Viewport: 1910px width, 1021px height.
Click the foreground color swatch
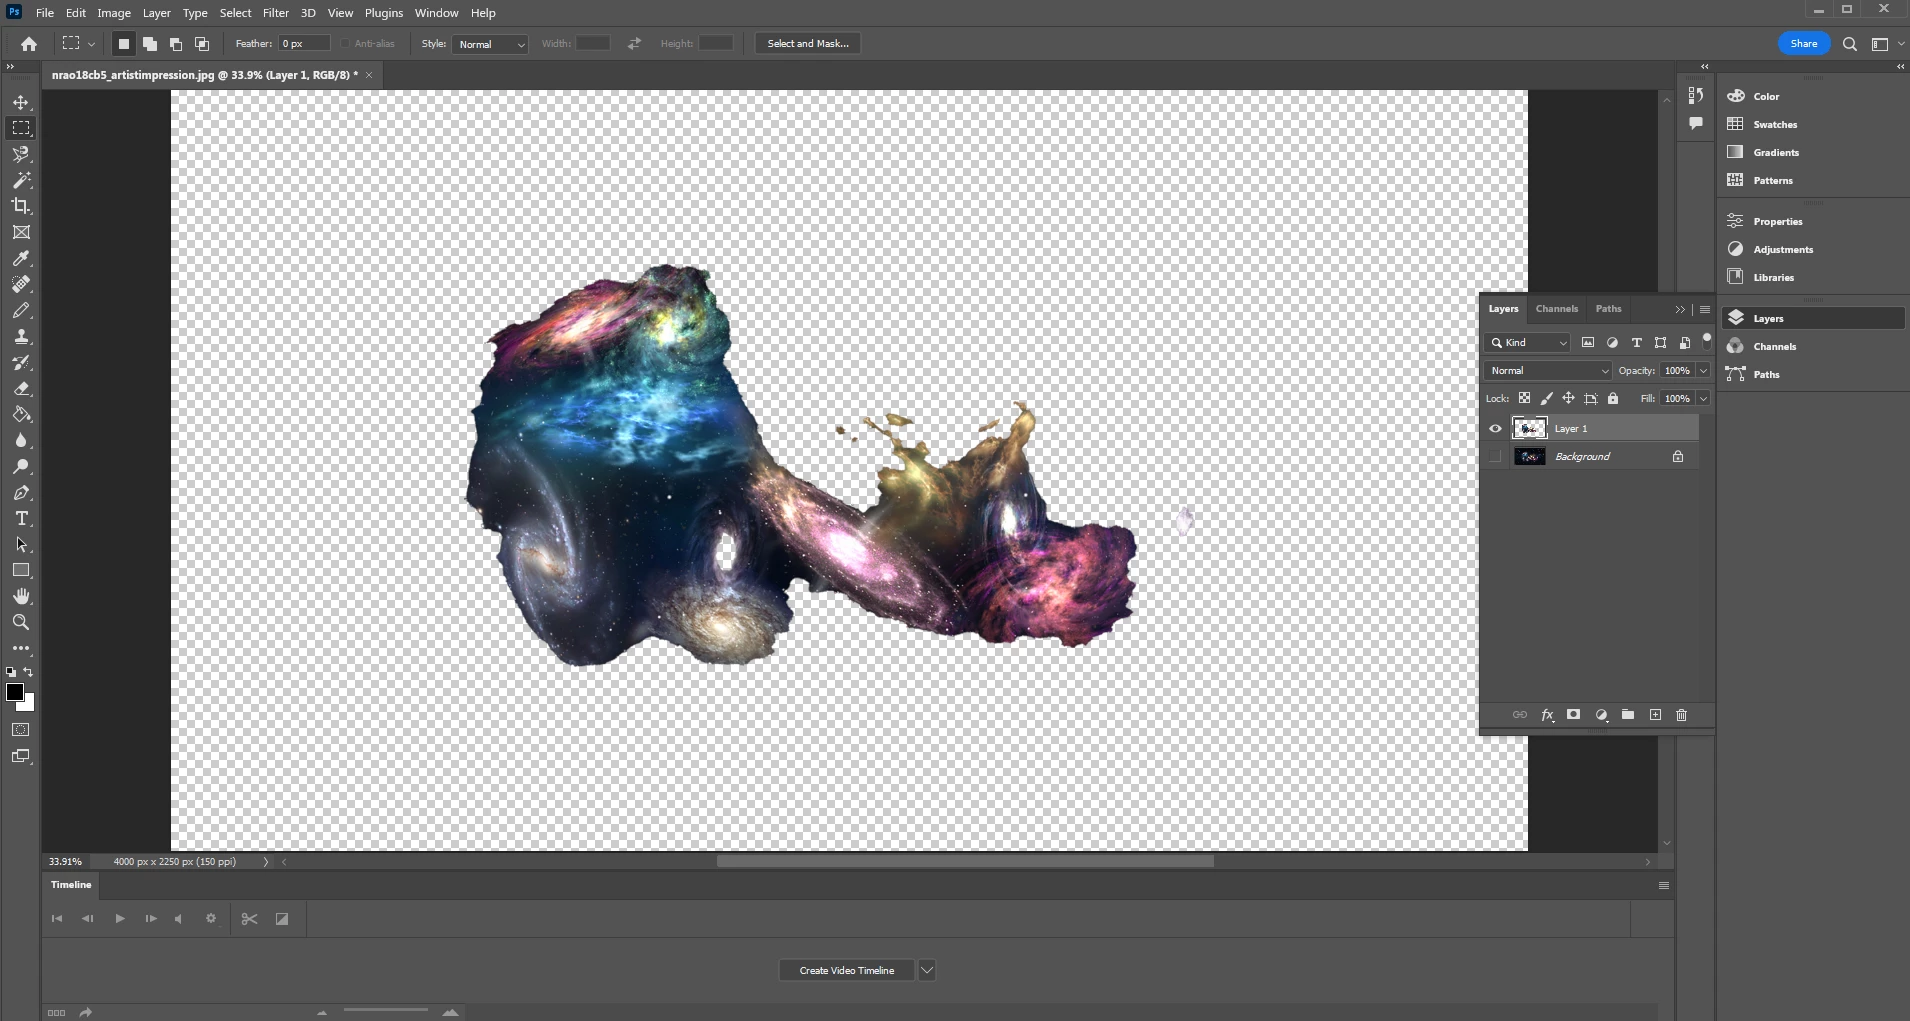[15, 692]
